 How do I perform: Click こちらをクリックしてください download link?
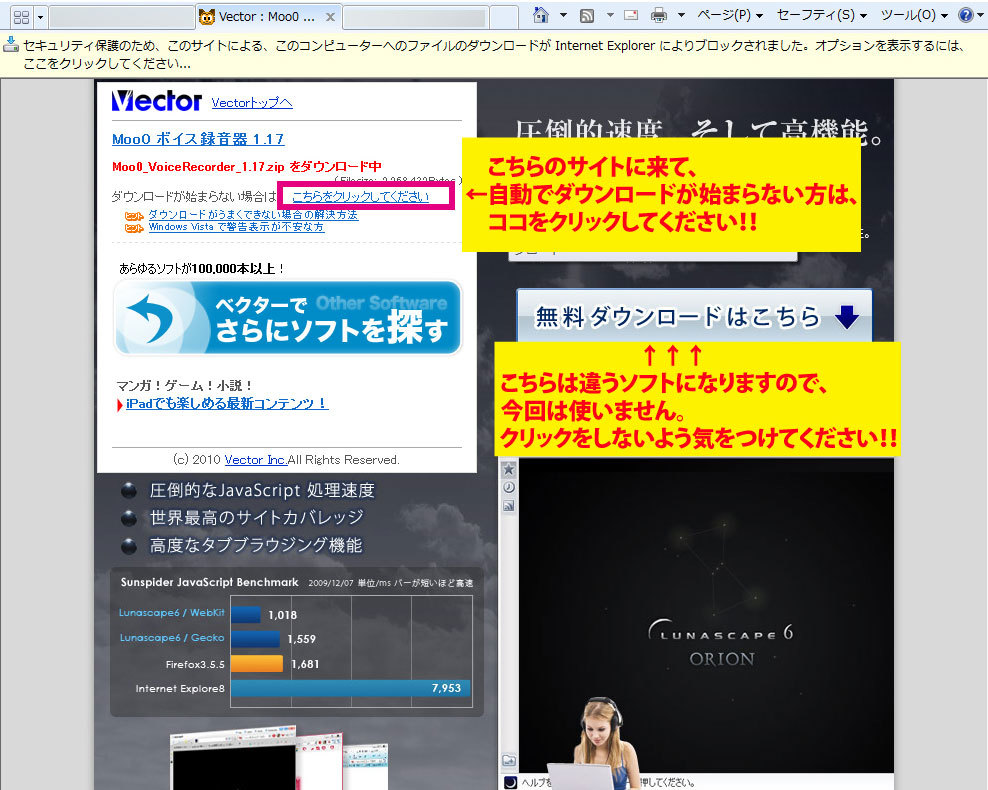click(360, 197)
